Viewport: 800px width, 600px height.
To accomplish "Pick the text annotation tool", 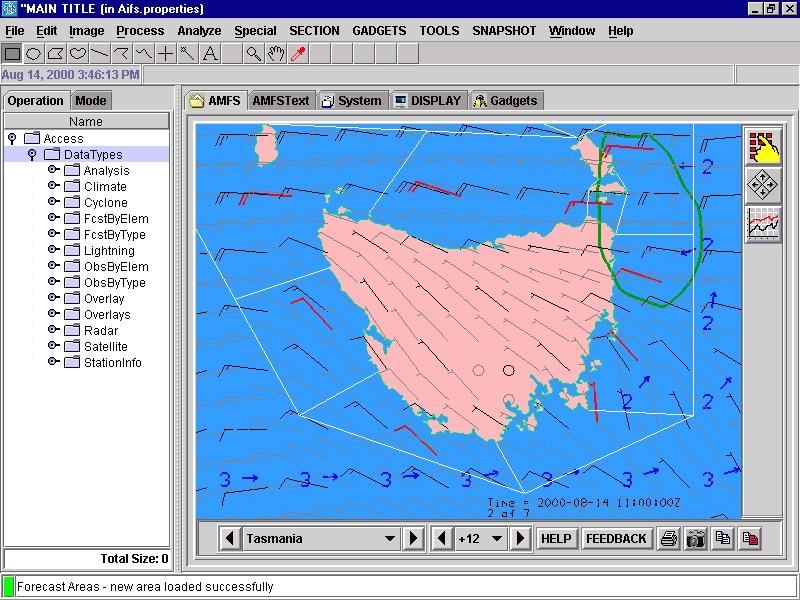I will (210, 54).
